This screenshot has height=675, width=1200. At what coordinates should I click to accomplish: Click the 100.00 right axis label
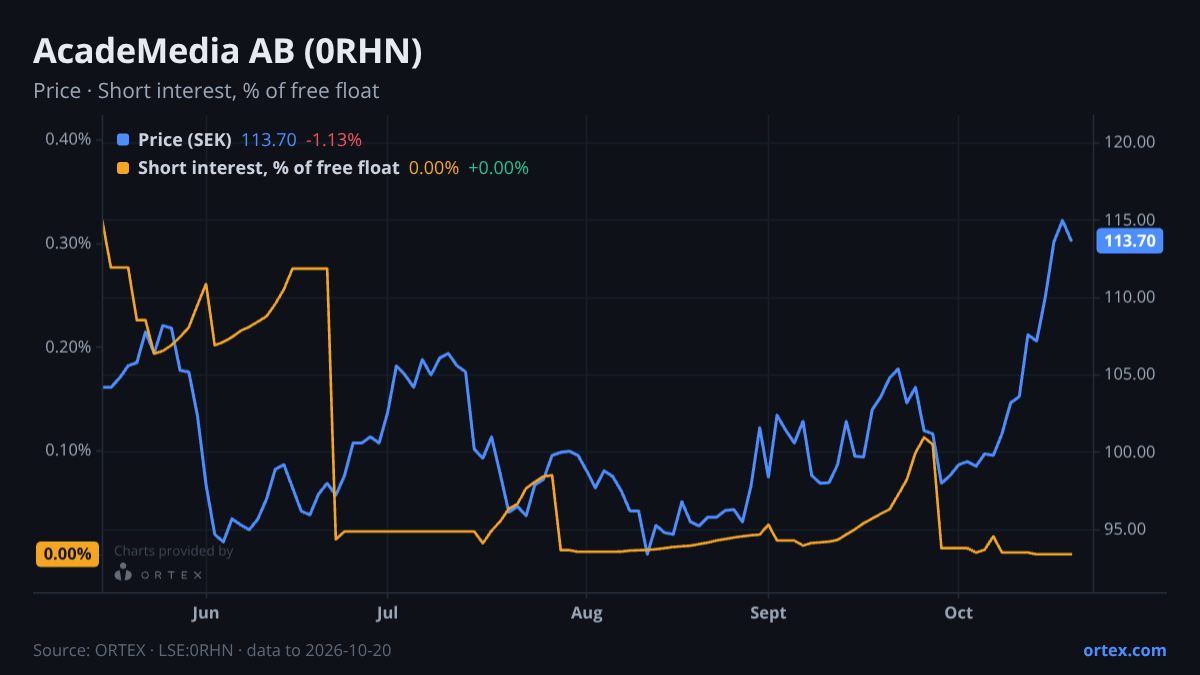click(x=1130, y=452)
